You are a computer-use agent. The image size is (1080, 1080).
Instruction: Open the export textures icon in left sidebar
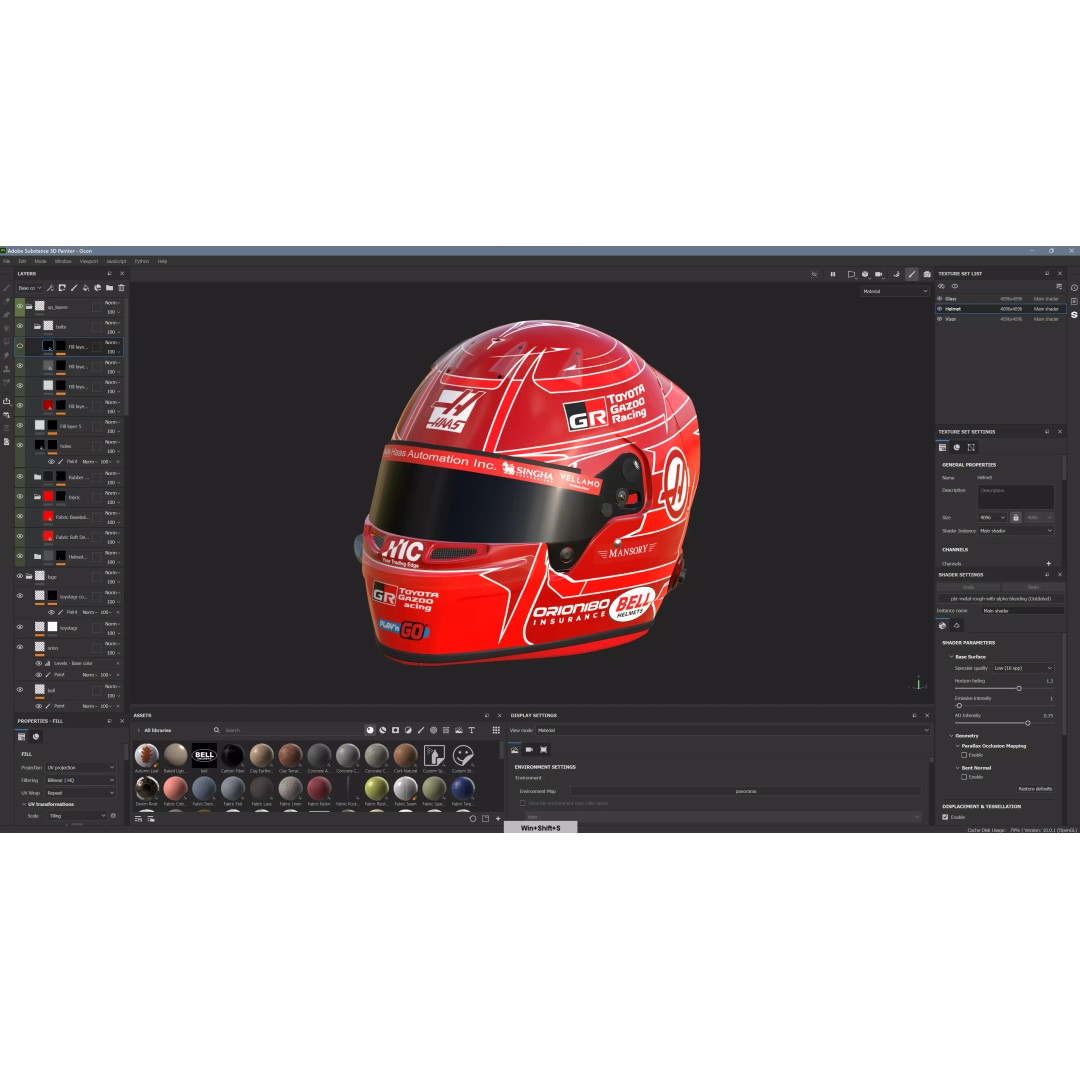click(6, 401)
